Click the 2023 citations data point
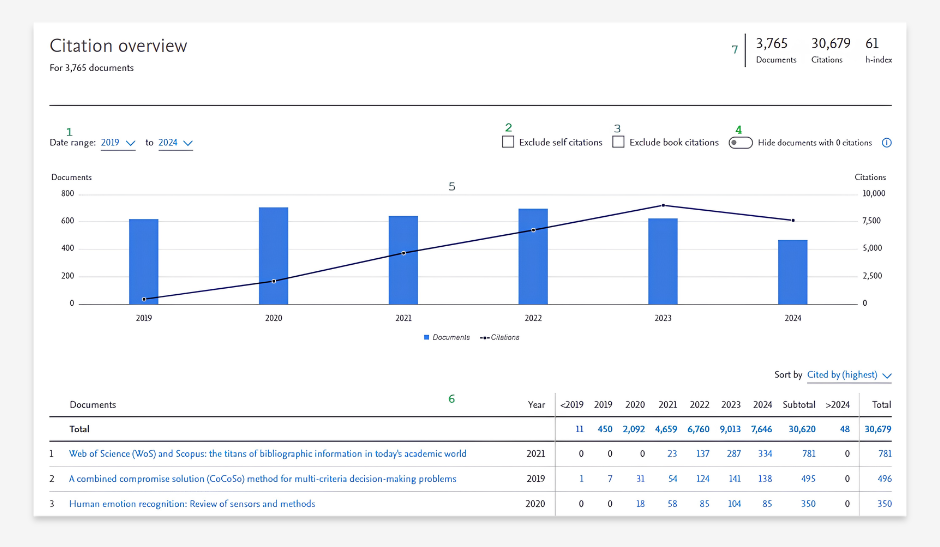 [x=663, y=205]
